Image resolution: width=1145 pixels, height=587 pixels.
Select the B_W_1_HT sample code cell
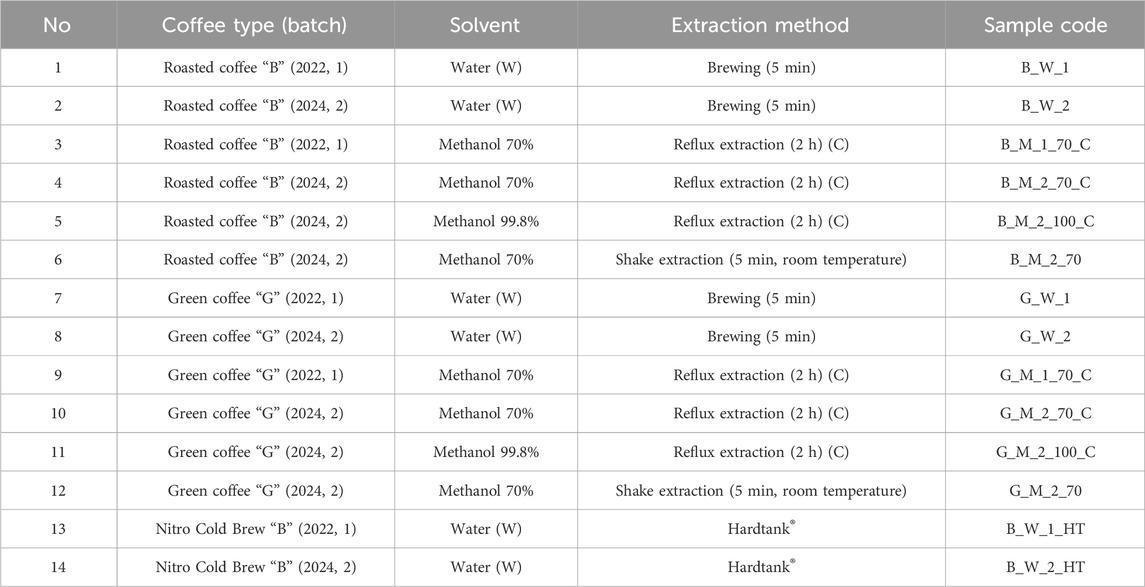[1045, 529]
